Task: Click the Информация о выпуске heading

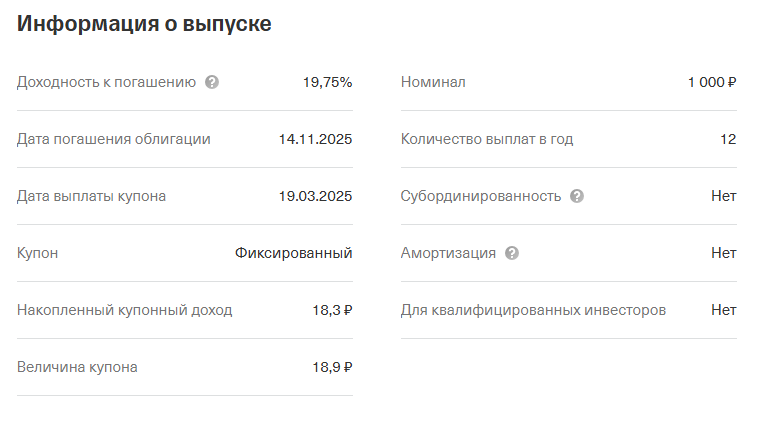Action: 144,25
